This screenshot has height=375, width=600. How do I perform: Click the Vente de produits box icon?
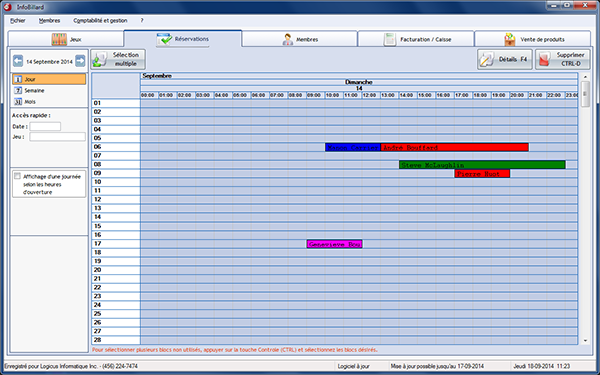pos(510,39)
